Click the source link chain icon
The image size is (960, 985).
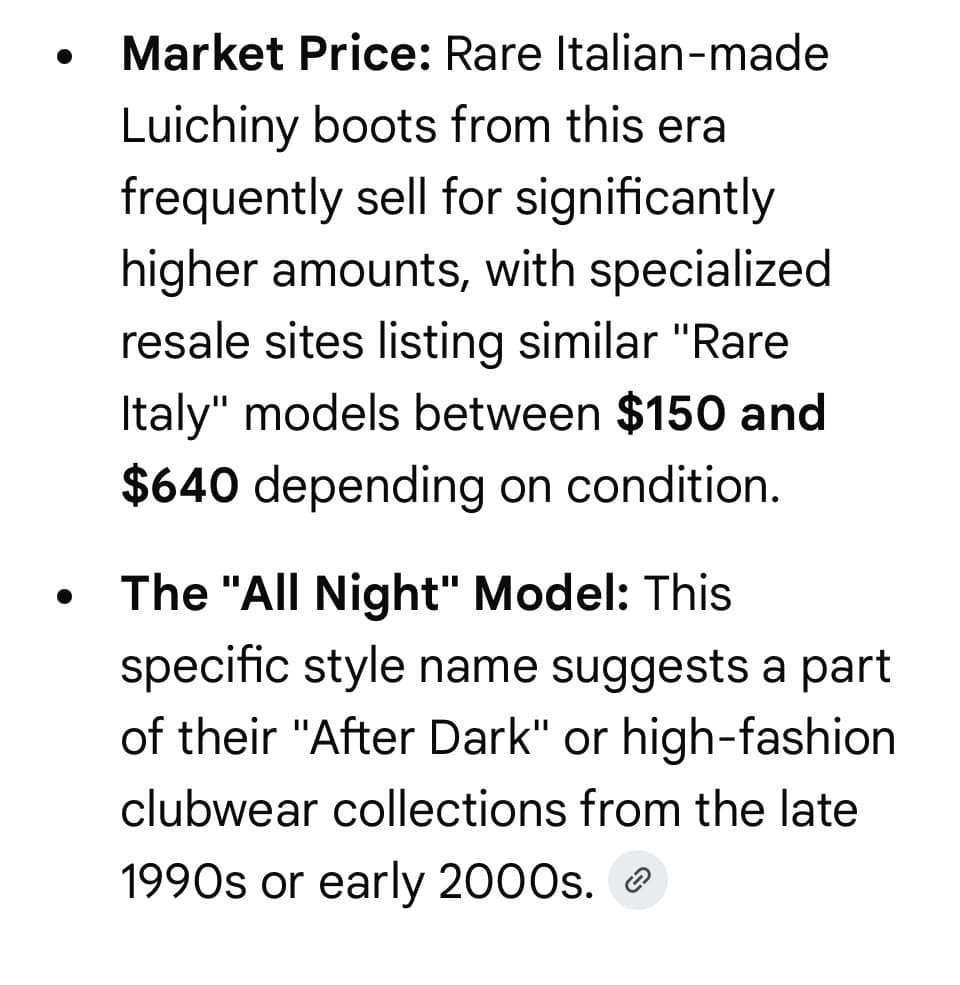pos(638,880)
